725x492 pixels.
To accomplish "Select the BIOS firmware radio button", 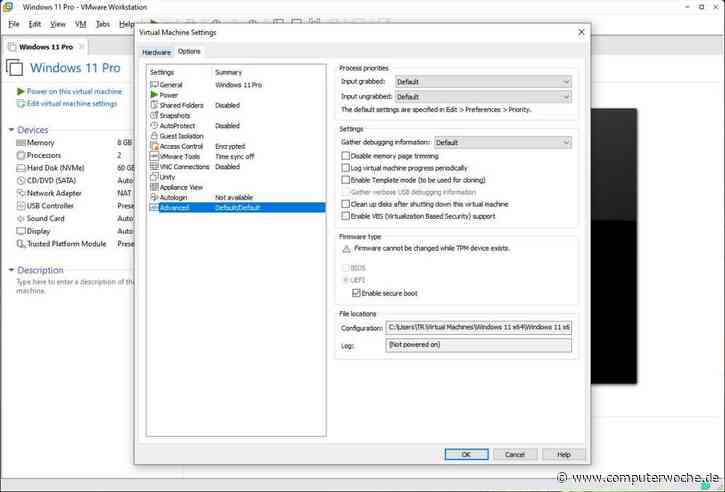I will (x=345, y=268).
